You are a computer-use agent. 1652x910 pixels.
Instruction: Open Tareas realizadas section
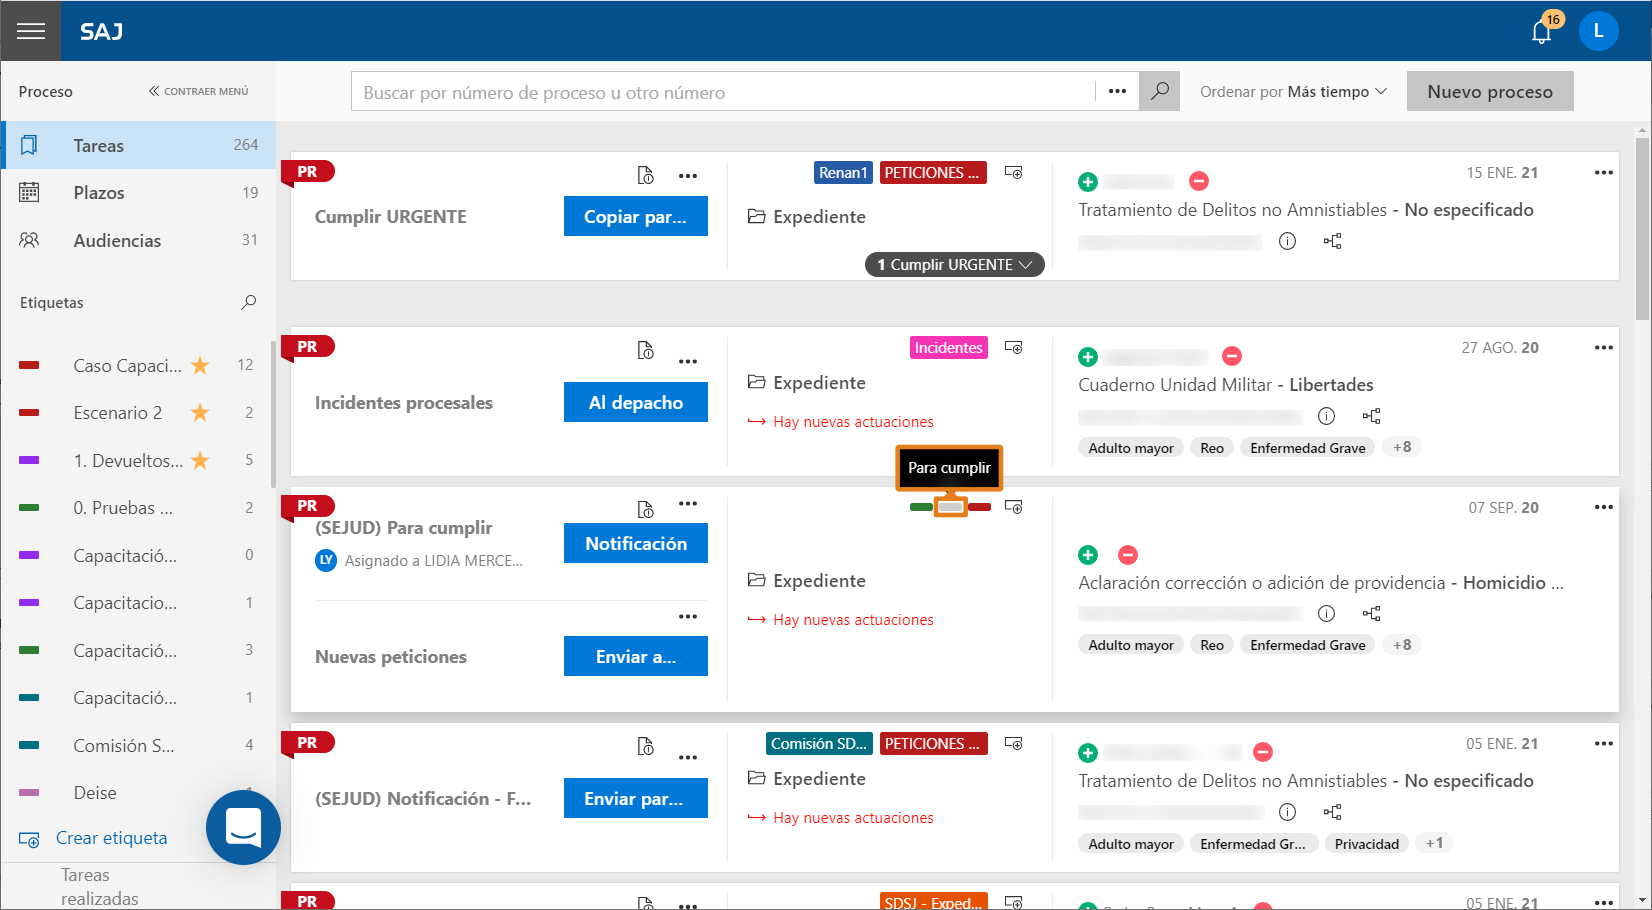pos(100,886)
